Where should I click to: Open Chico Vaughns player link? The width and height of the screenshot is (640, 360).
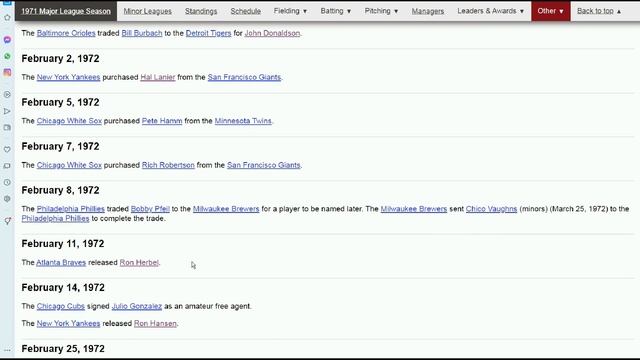click(491, 209)
